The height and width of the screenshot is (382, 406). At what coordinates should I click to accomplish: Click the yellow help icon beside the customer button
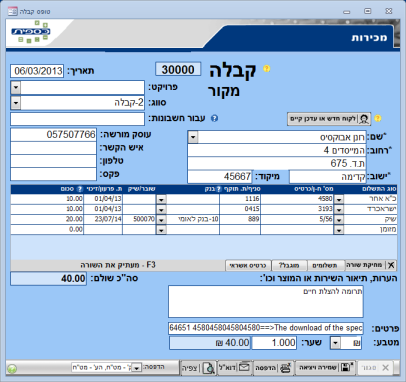pos(378,118)
